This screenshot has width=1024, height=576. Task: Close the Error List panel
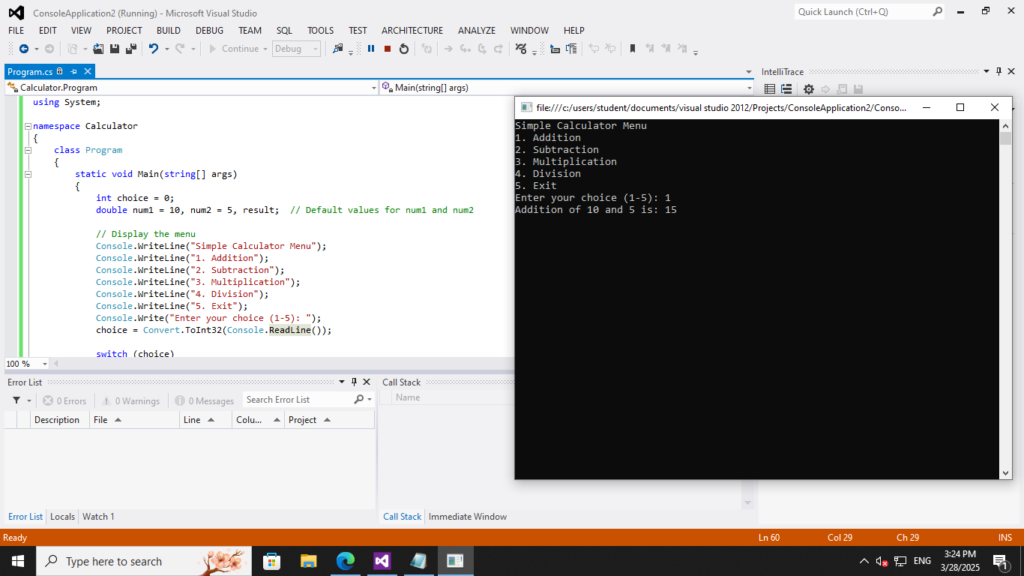click(366, 382)
